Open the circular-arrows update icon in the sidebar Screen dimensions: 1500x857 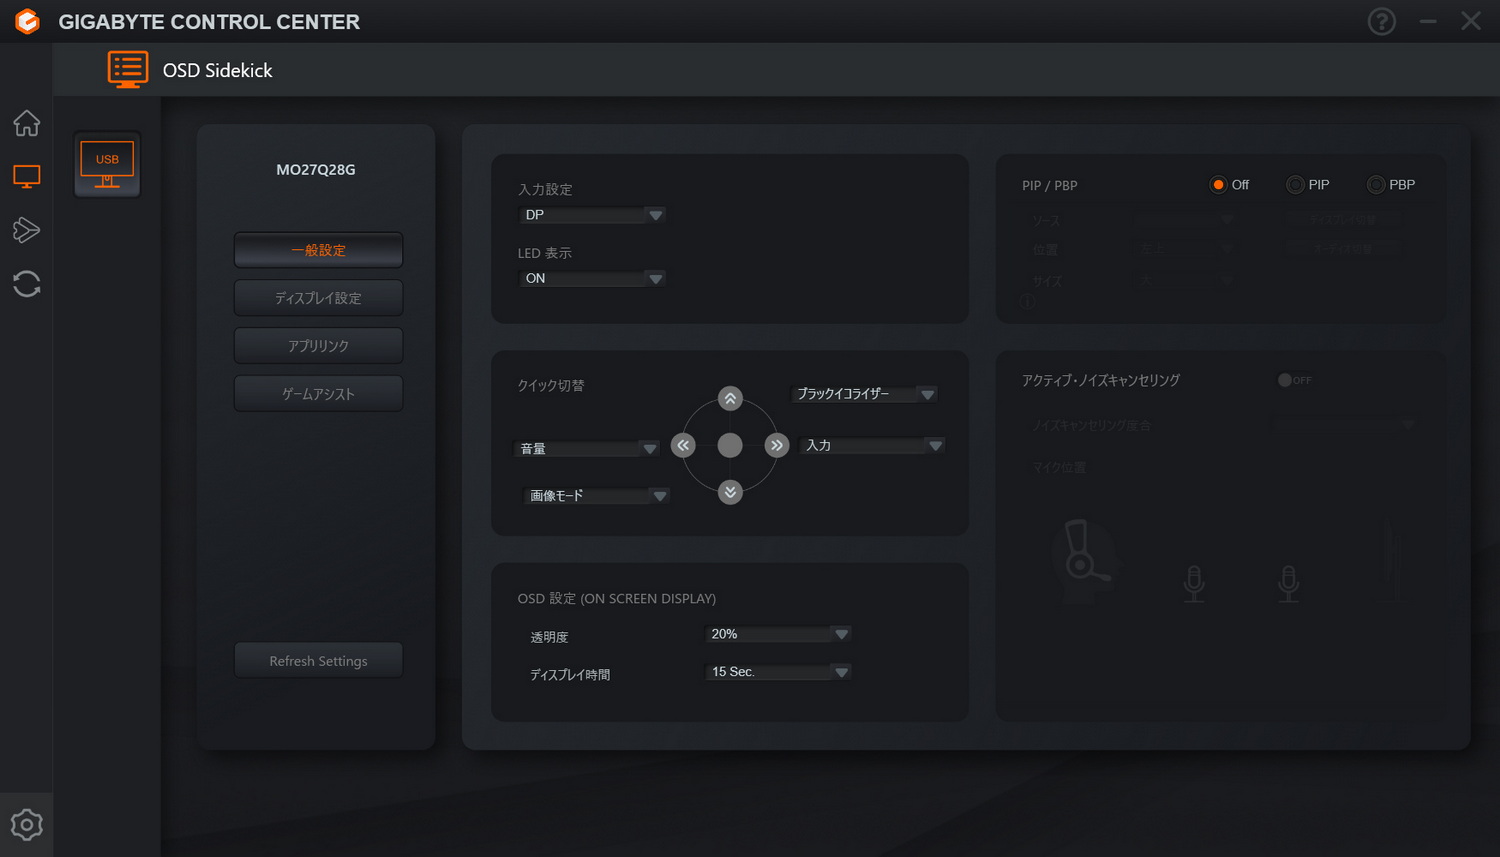[x=27, y=284]
